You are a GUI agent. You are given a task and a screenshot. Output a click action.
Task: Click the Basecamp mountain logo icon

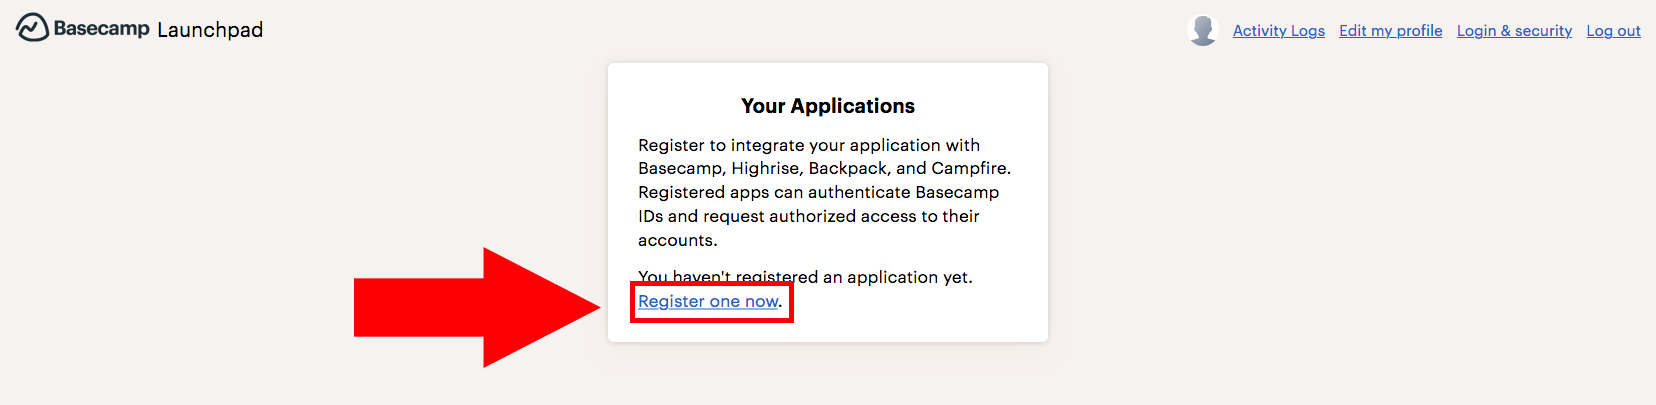[x=32, y=28]
